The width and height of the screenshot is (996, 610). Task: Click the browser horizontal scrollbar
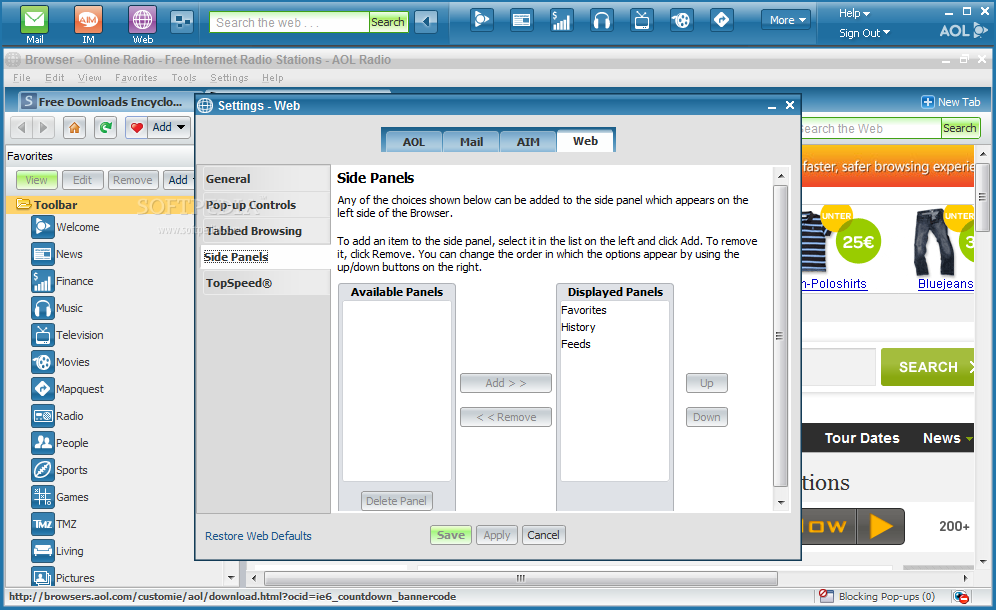521,578
